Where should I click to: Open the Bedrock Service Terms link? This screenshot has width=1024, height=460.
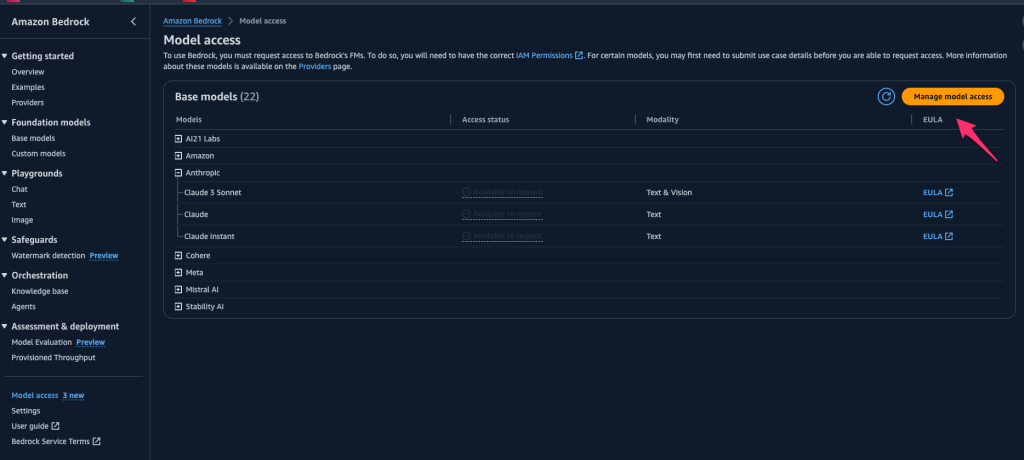coord(51,442)
